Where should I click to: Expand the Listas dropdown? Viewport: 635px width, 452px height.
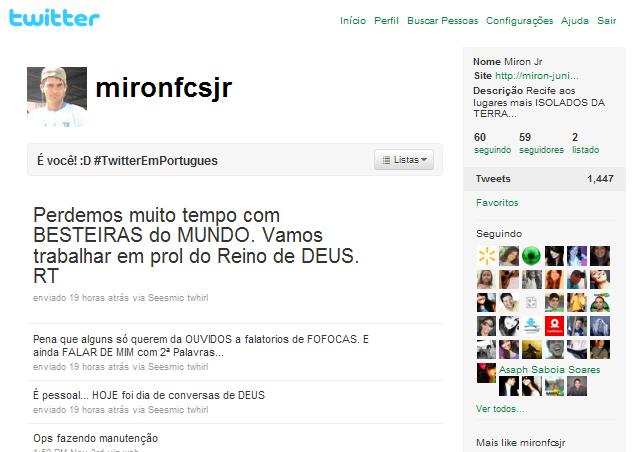pos(404,160)
